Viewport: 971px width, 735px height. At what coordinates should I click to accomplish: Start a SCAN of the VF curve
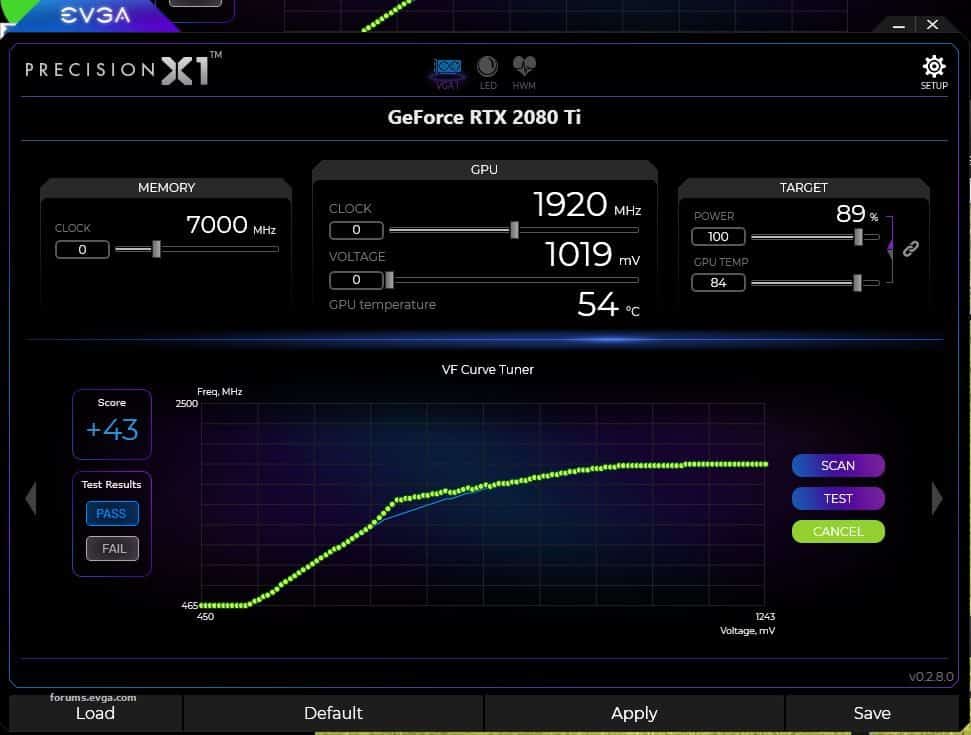(x=838, y=465)
